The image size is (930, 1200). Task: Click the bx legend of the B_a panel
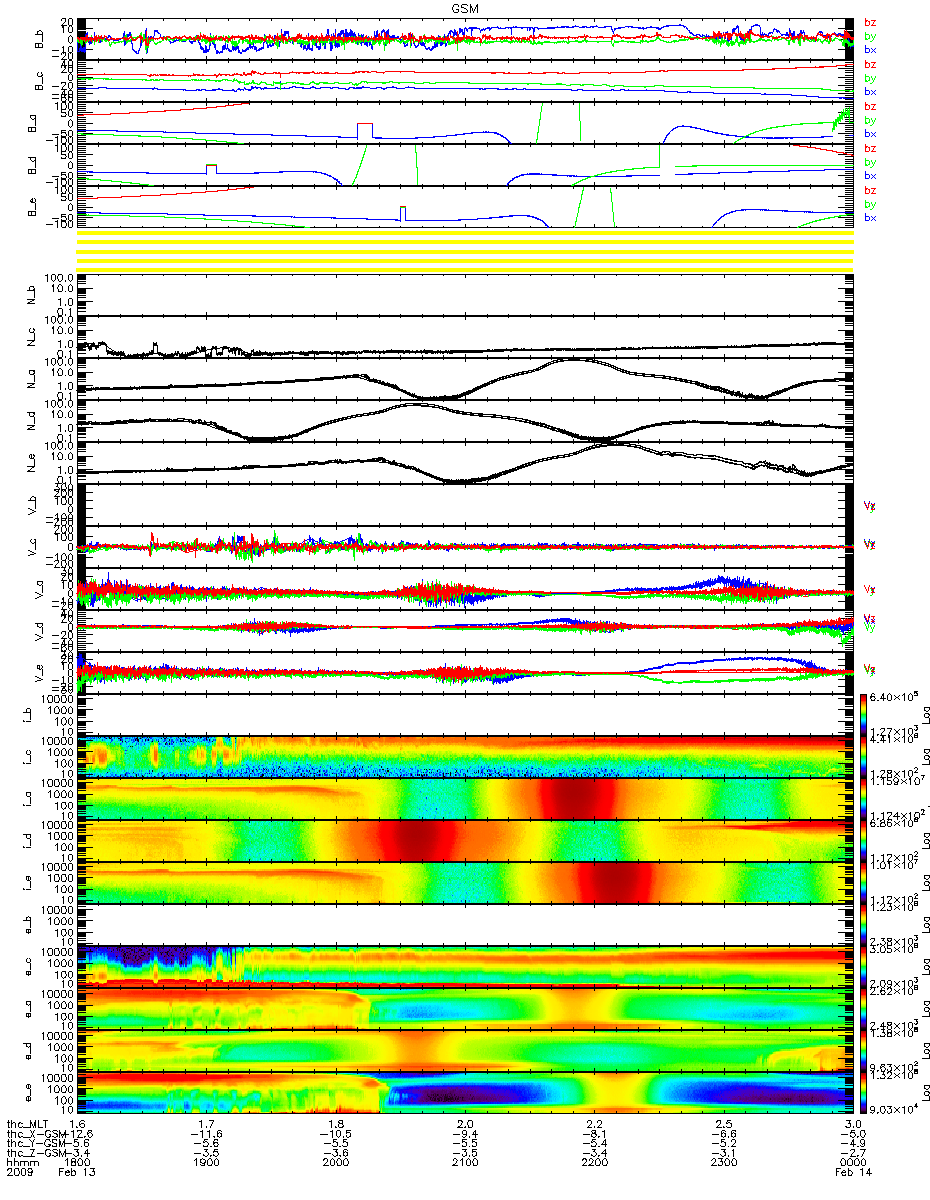[x=870, y=133]
